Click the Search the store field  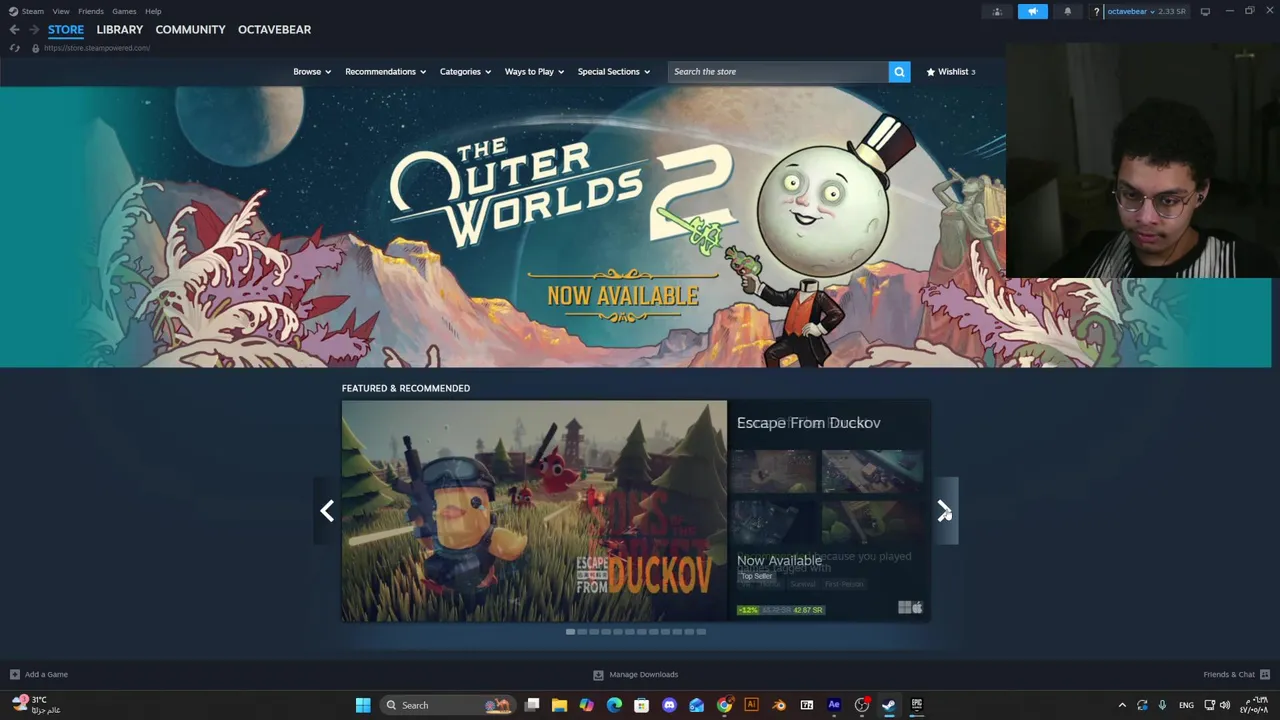click(778, 72)
